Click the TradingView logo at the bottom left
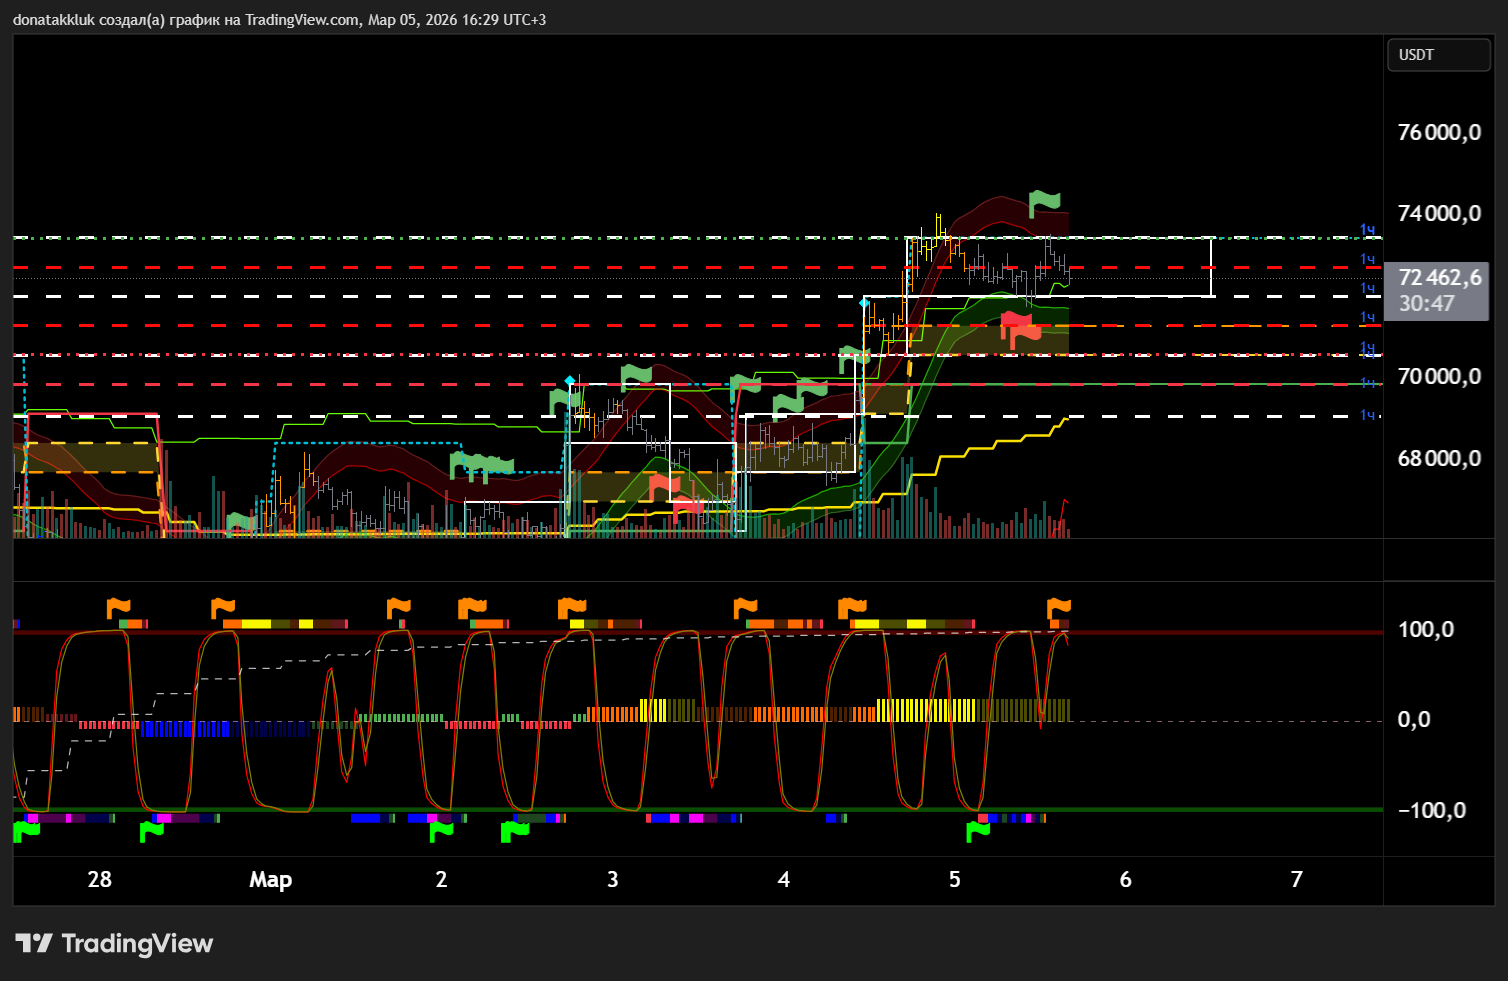The image size is (1508, 981). tap(114, 943)
